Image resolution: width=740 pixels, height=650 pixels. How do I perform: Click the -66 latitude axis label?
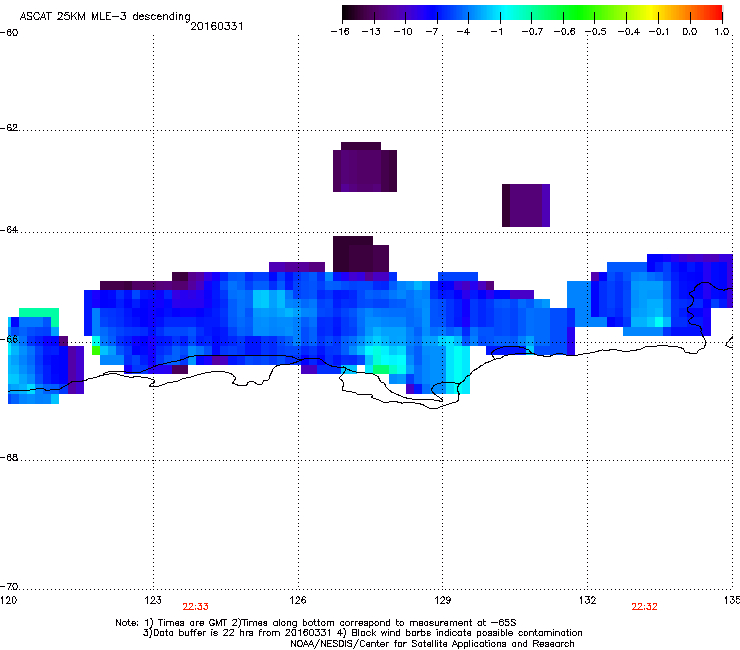click(x=9, y=339)
